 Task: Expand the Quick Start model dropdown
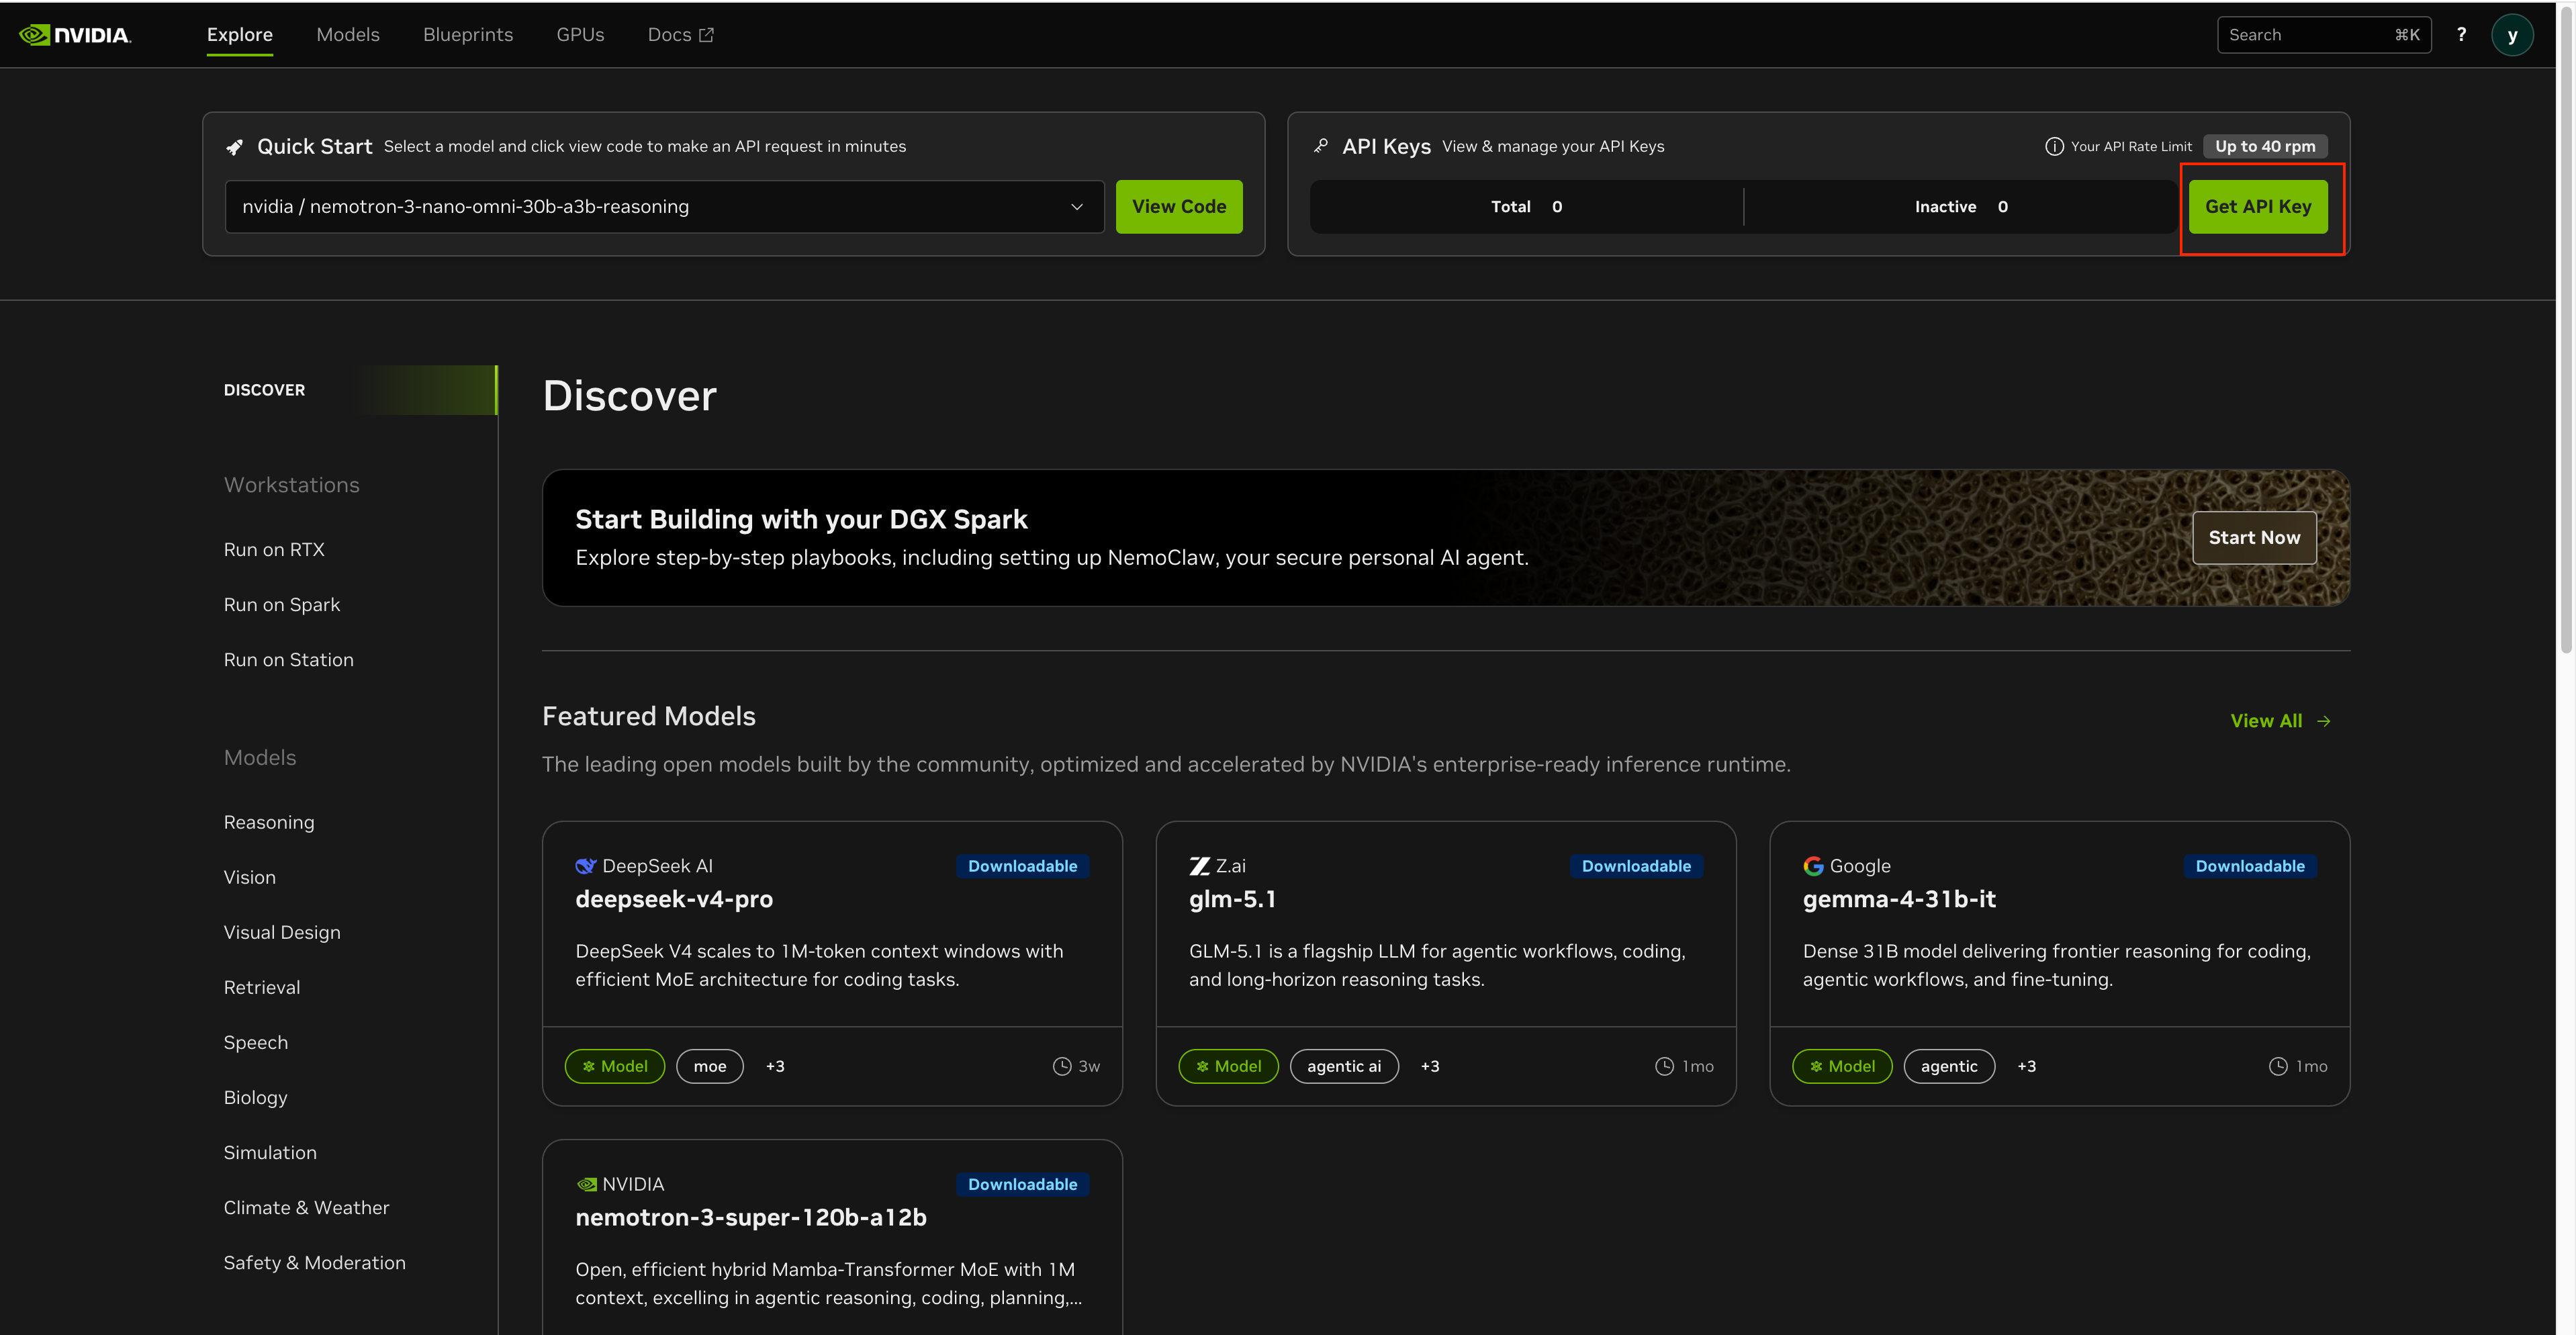click(x=665, y=207)
